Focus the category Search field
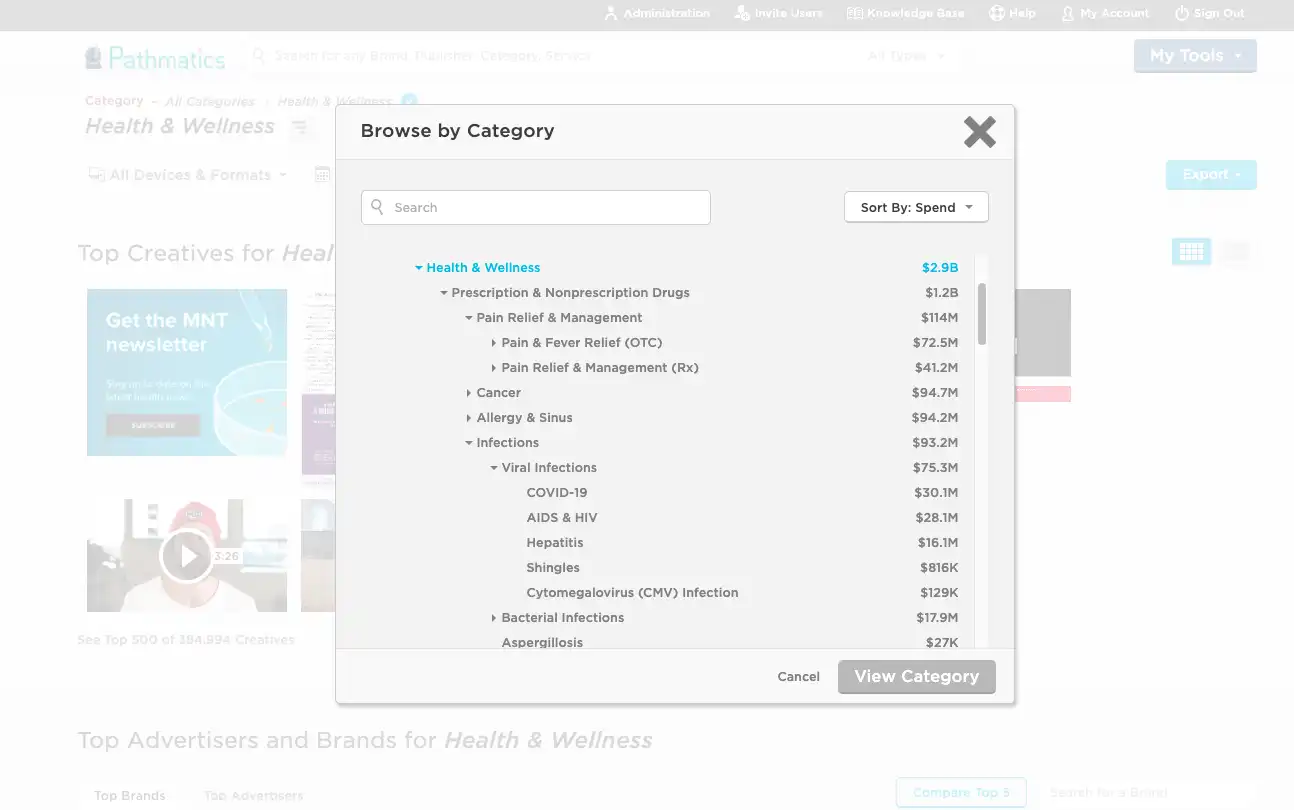1294x810 pixels. [536, 207]
